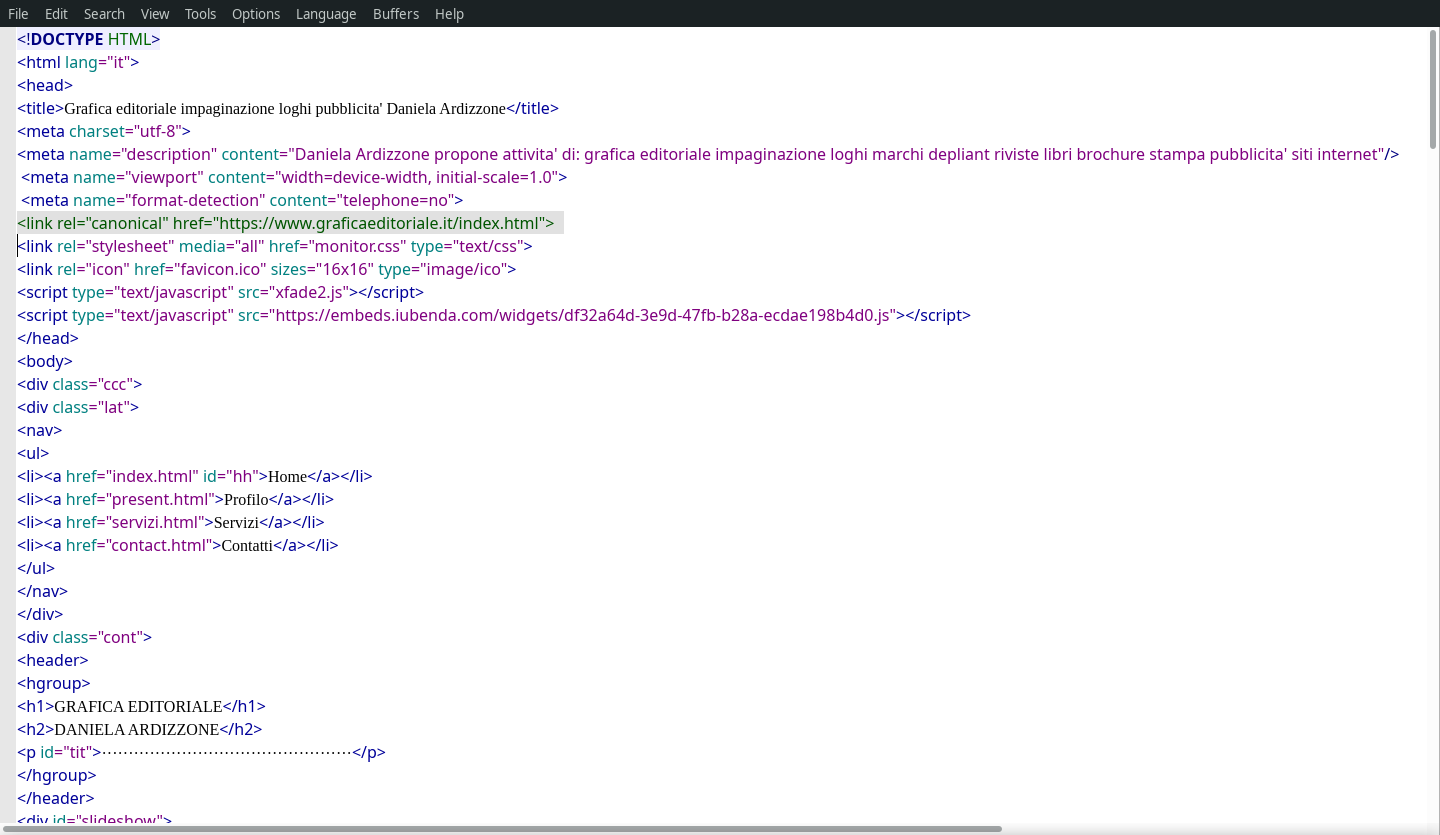Image resolution: width=1440 pixels, height=835 pixels.
Task: Open the Language menu
Action: [x=325, y=13]
